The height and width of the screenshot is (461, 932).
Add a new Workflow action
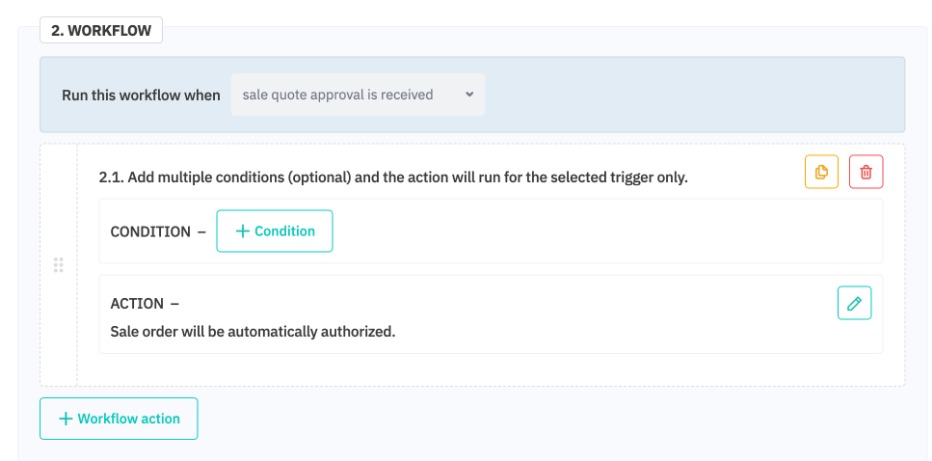pos(118,419)
